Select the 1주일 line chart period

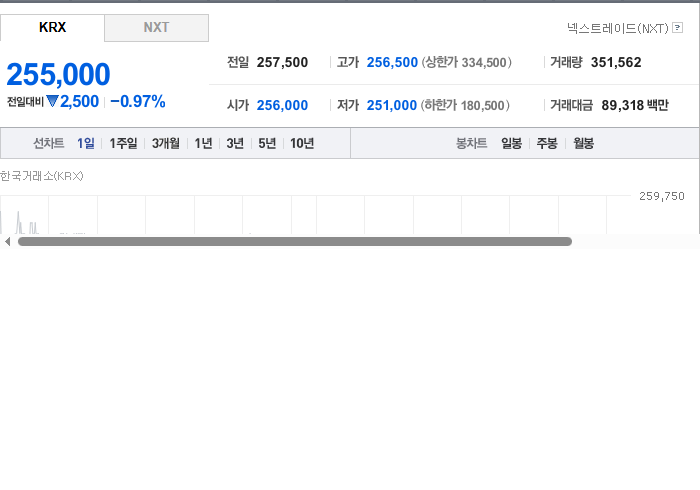pos(123,143)
